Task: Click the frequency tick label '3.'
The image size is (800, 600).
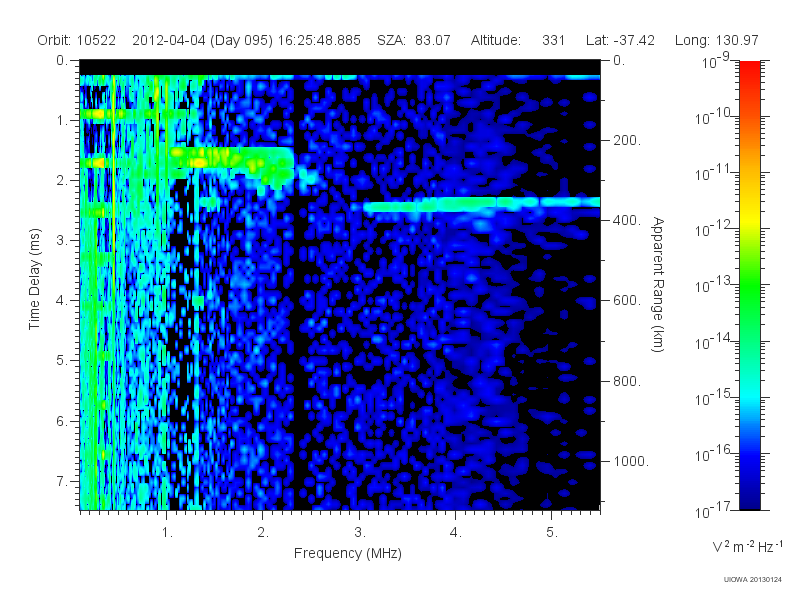Action: pyautogui.click(x=360, y=533)
